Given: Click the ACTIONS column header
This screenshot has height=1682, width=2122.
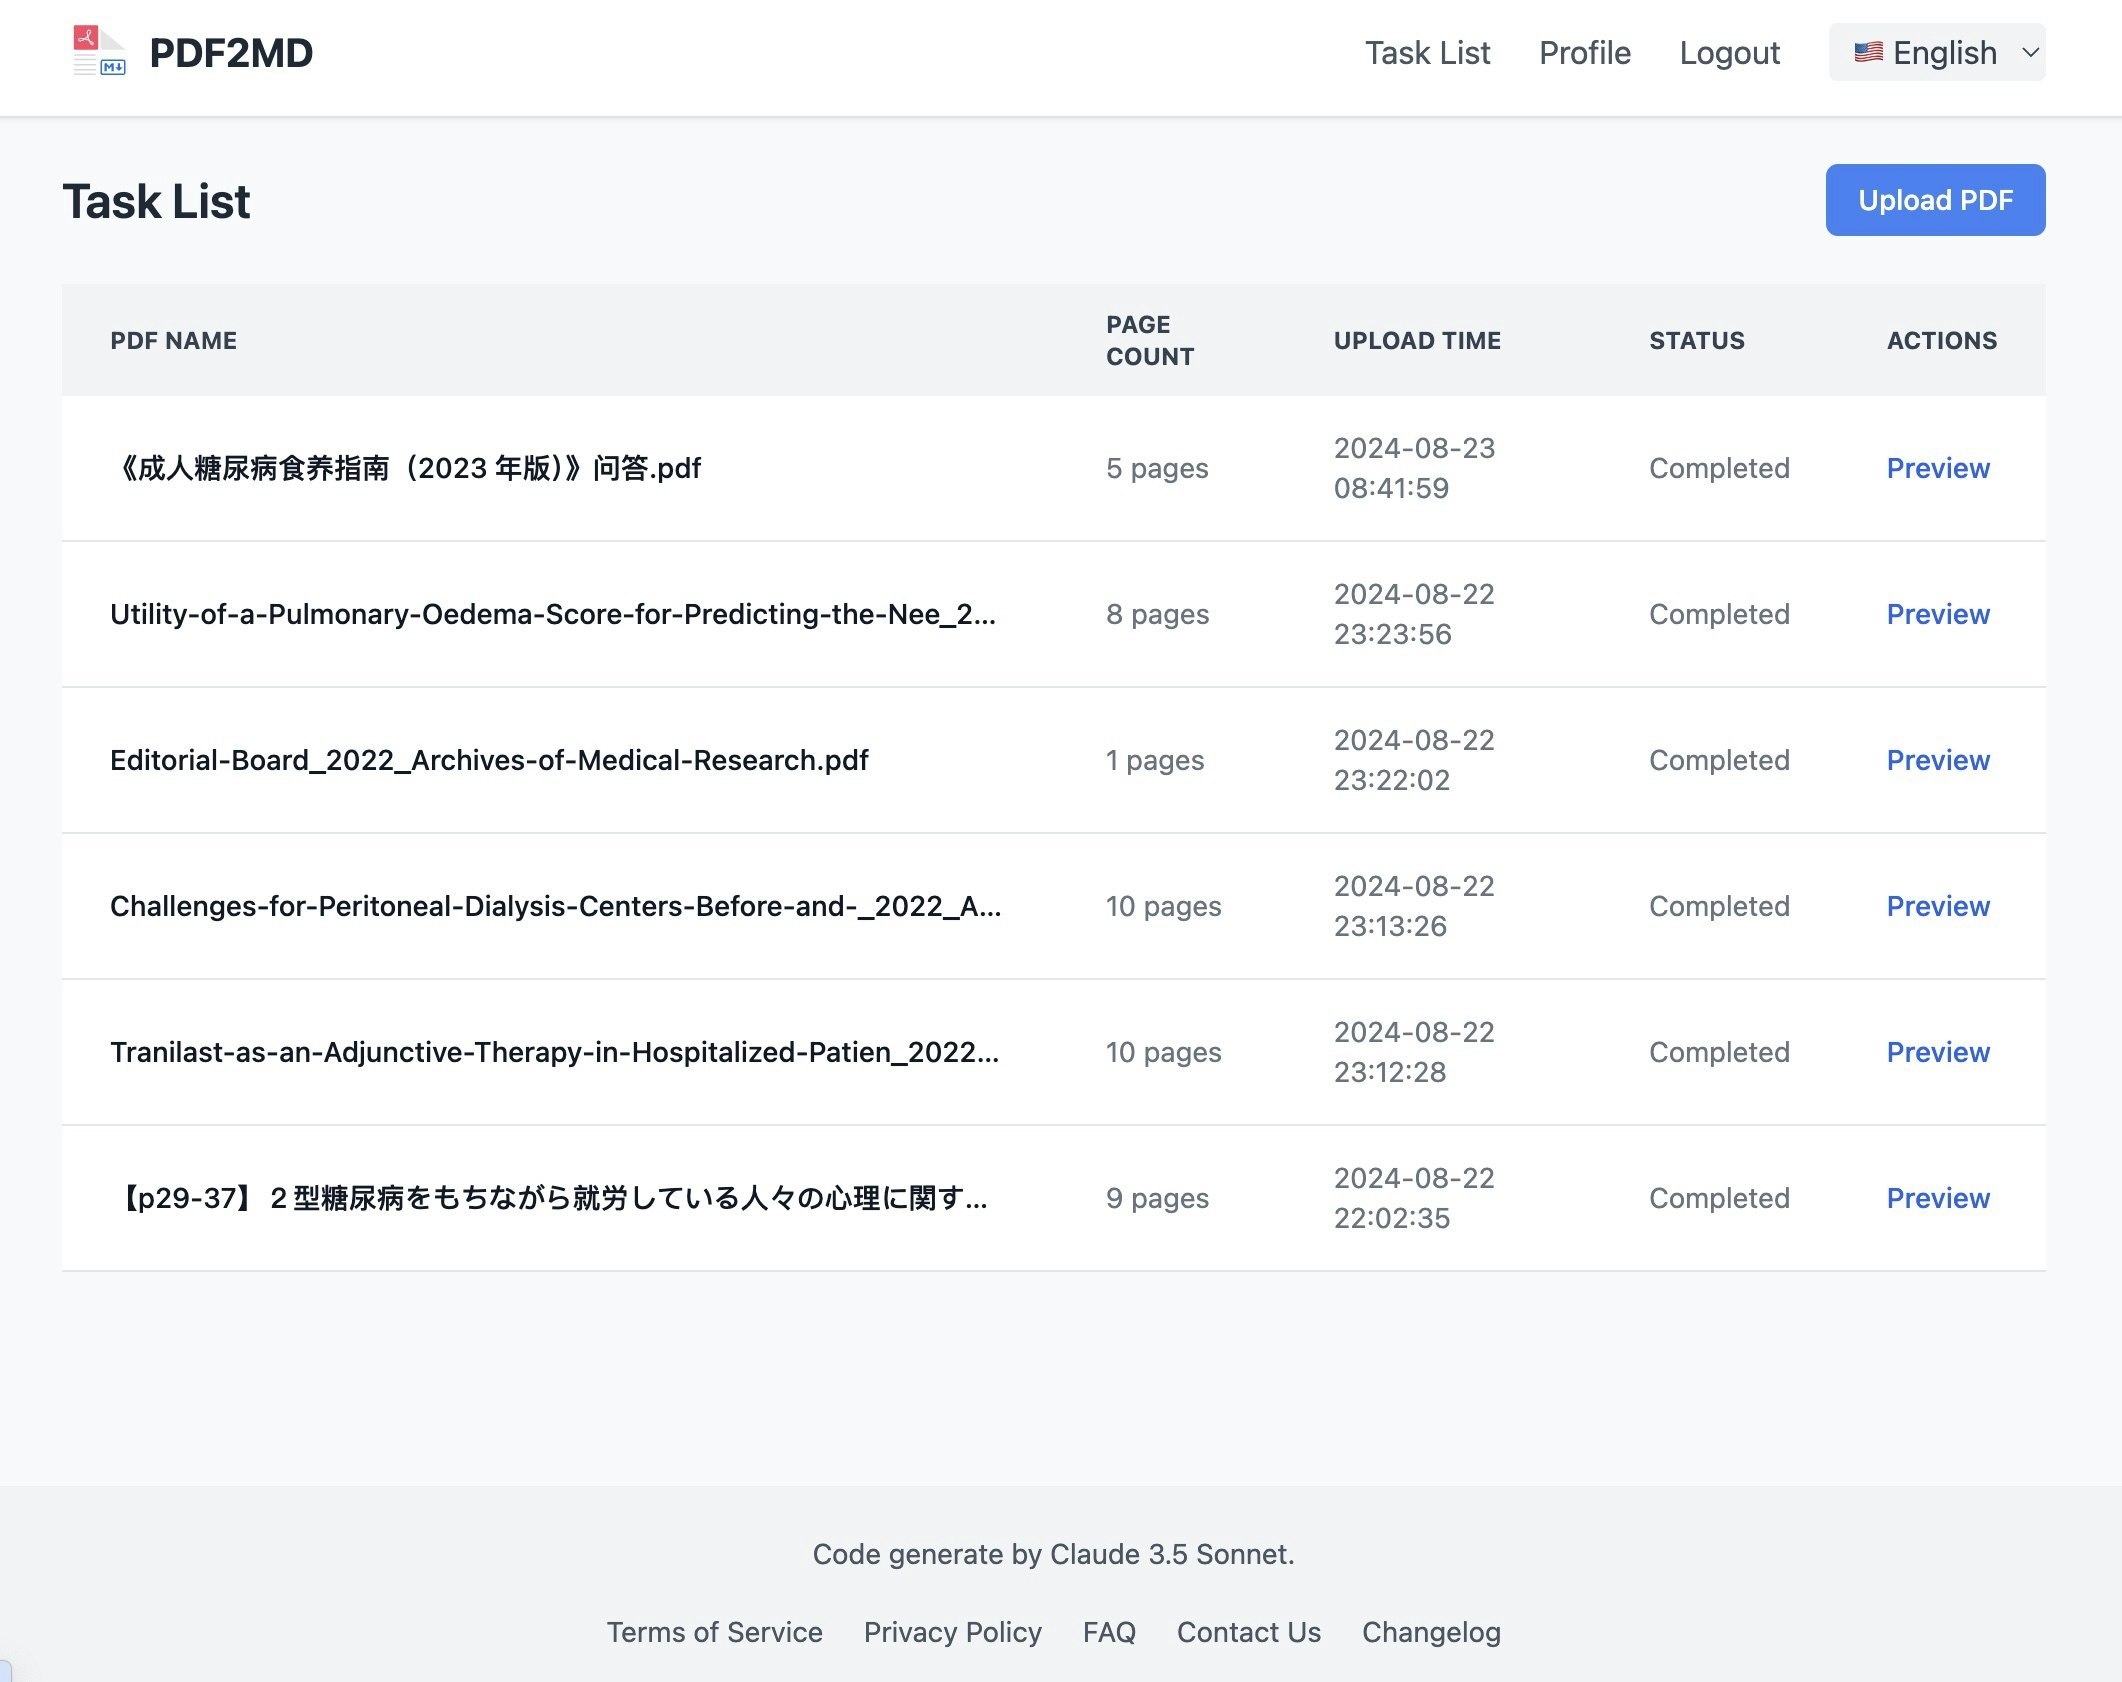Looking at the screenshot, I should point(1942,341).
